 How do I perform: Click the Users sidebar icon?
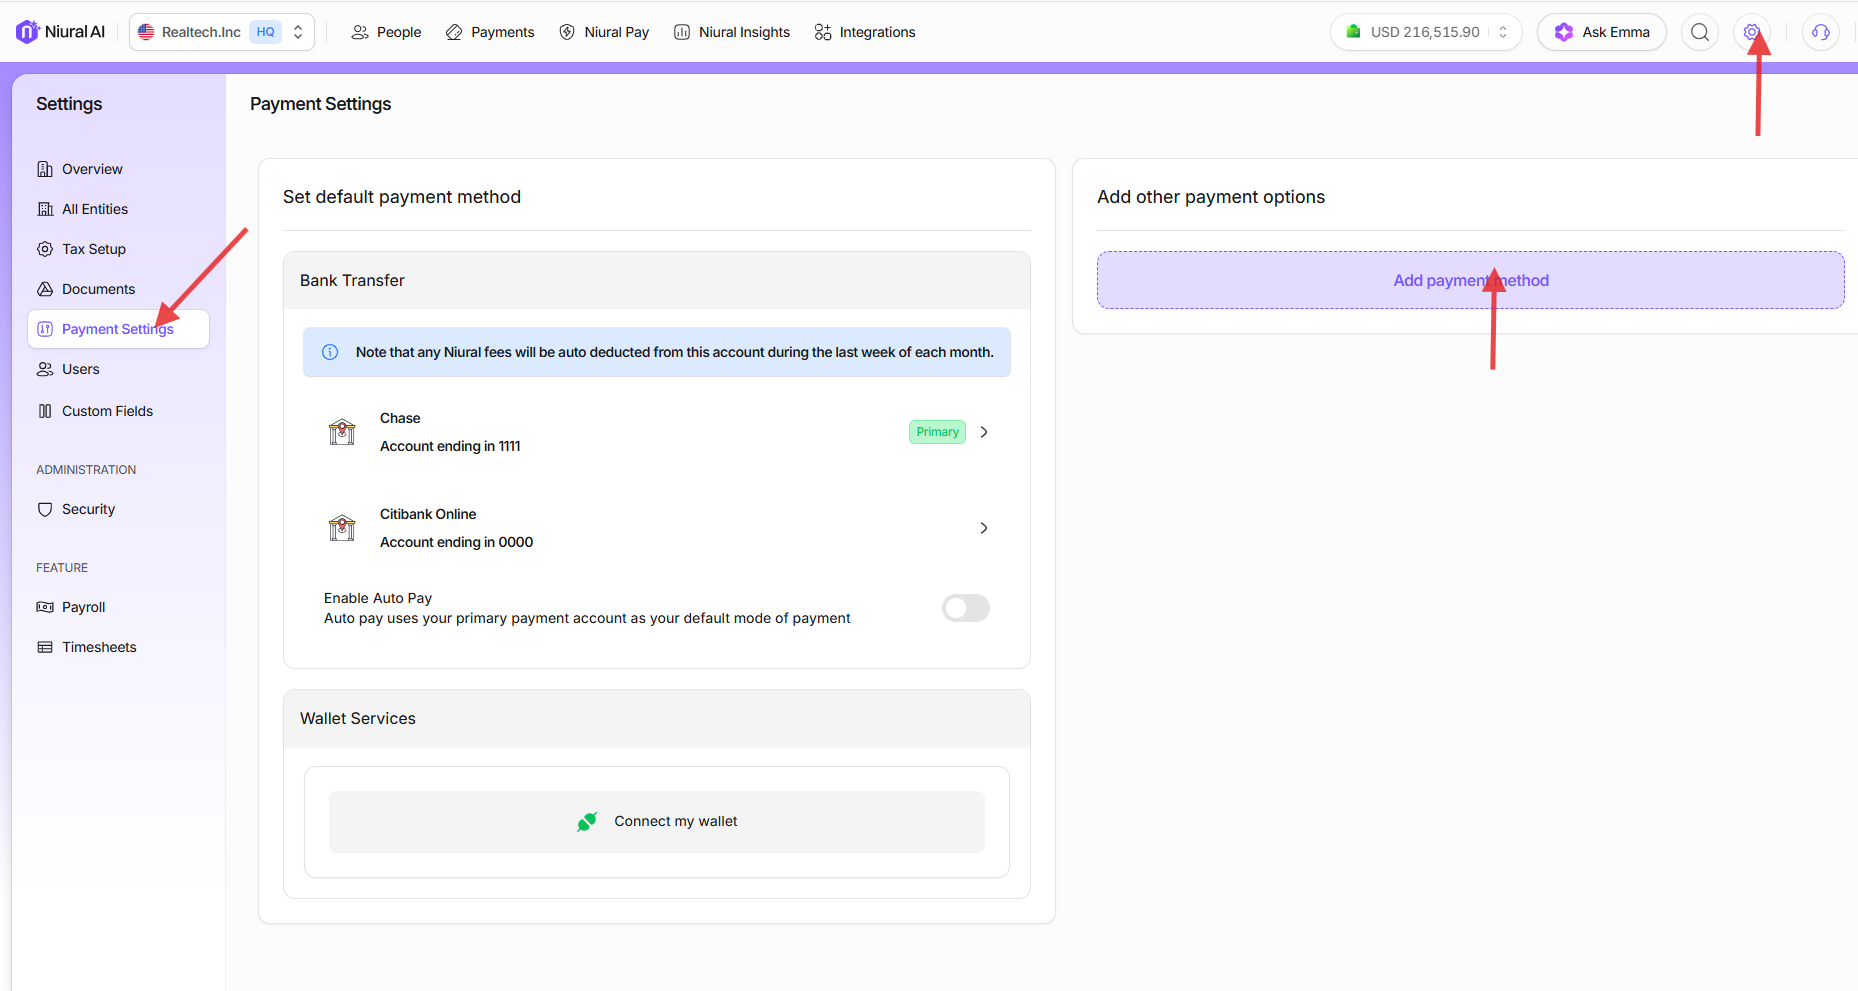pos(45,369)
